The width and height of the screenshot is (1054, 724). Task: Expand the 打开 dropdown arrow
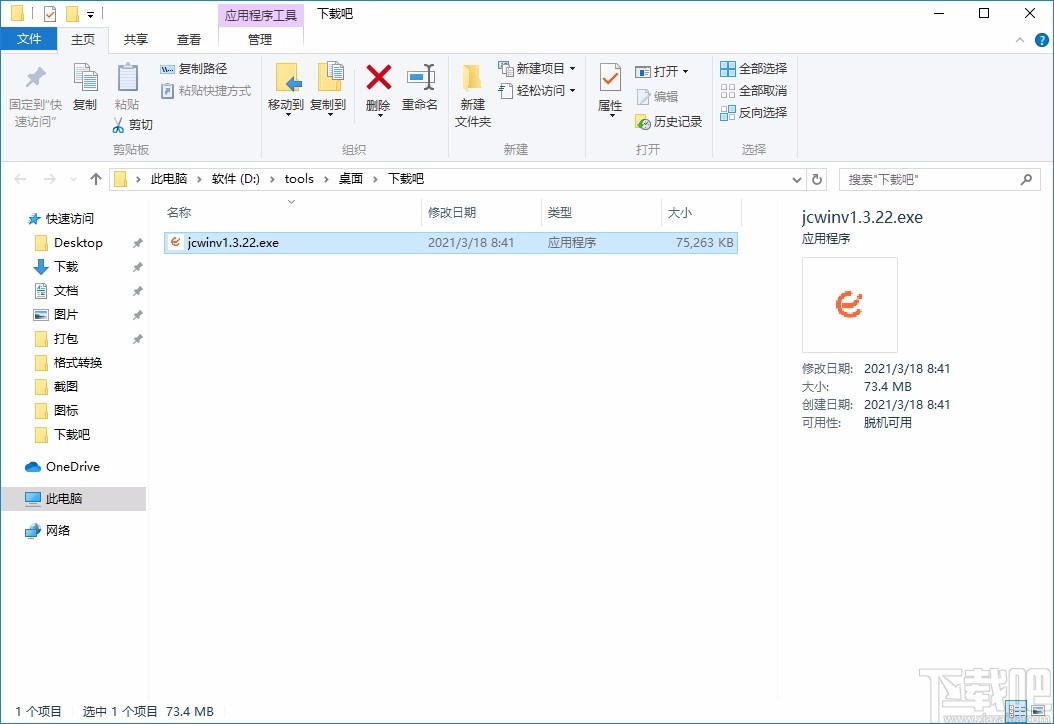point(688,71)
